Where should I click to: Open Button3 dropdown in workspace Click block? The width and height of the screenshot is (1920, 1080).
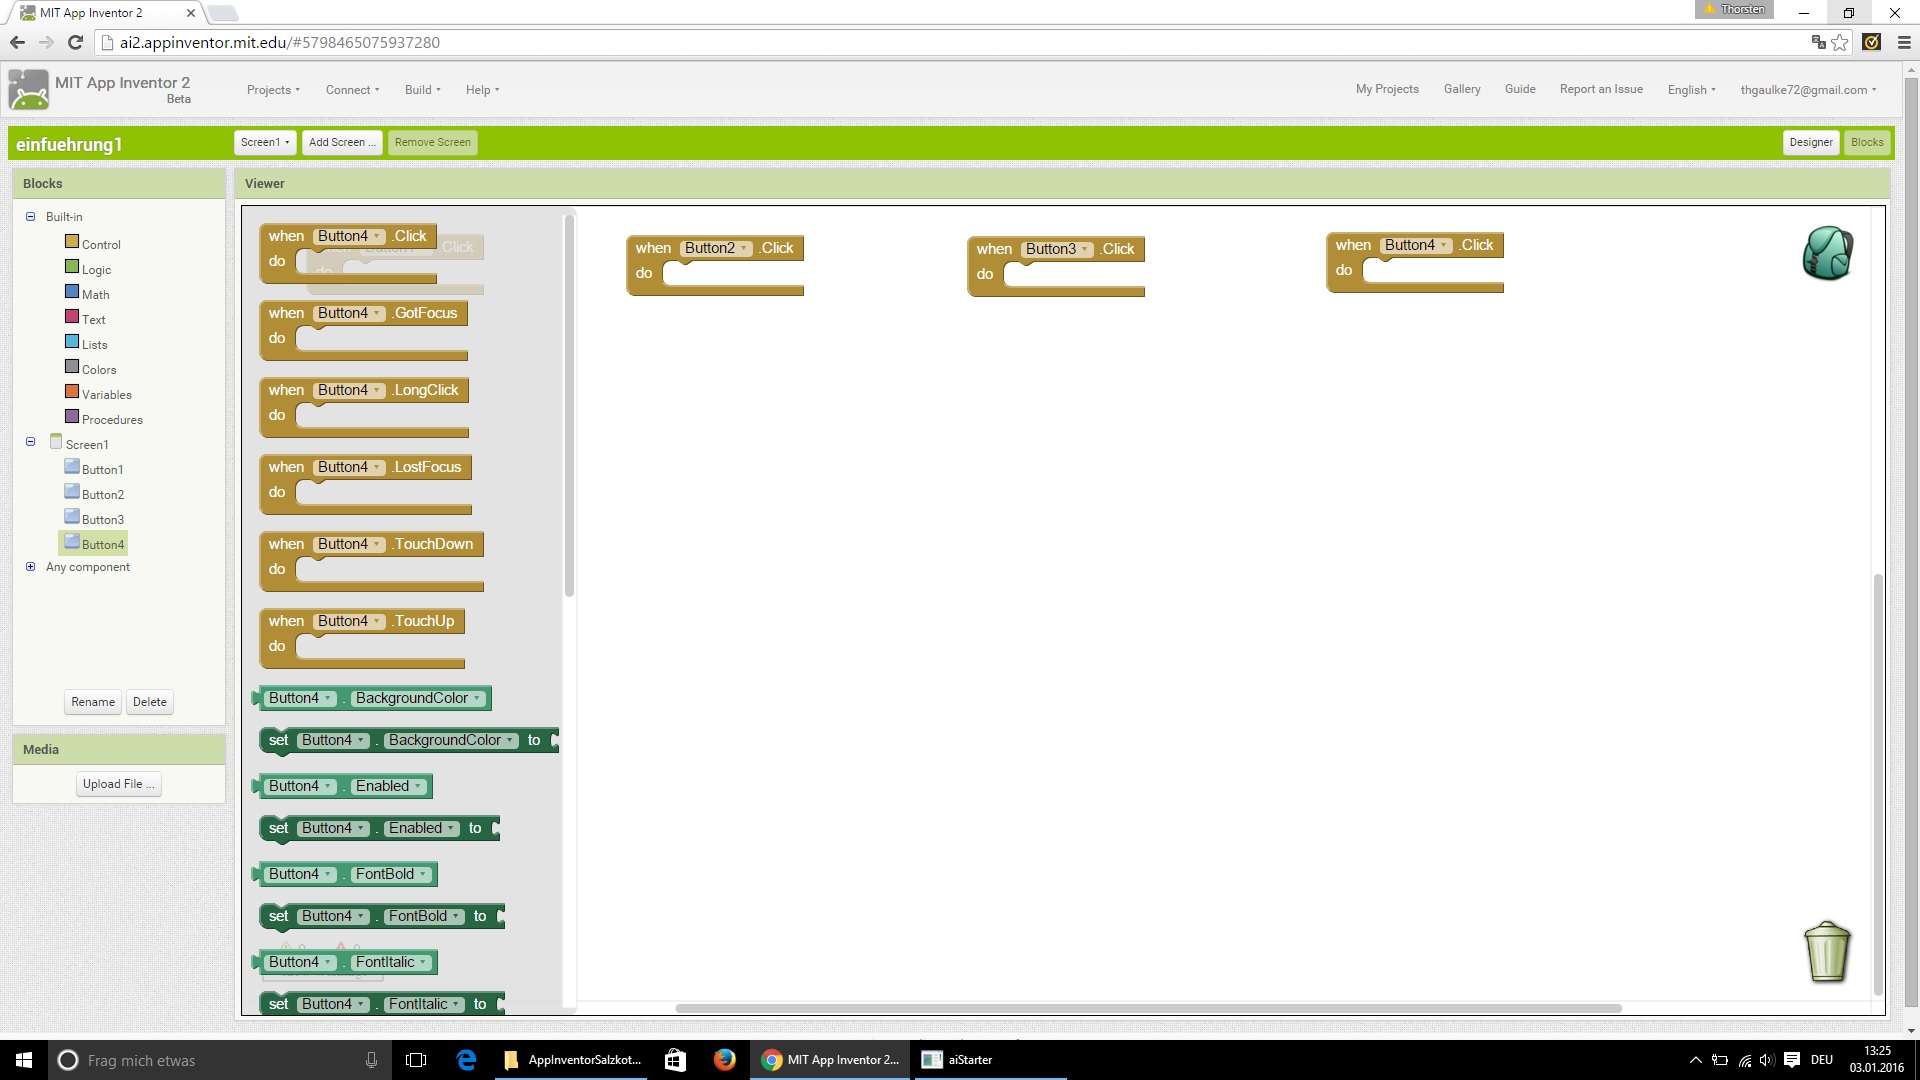(x=1057, y=249)
